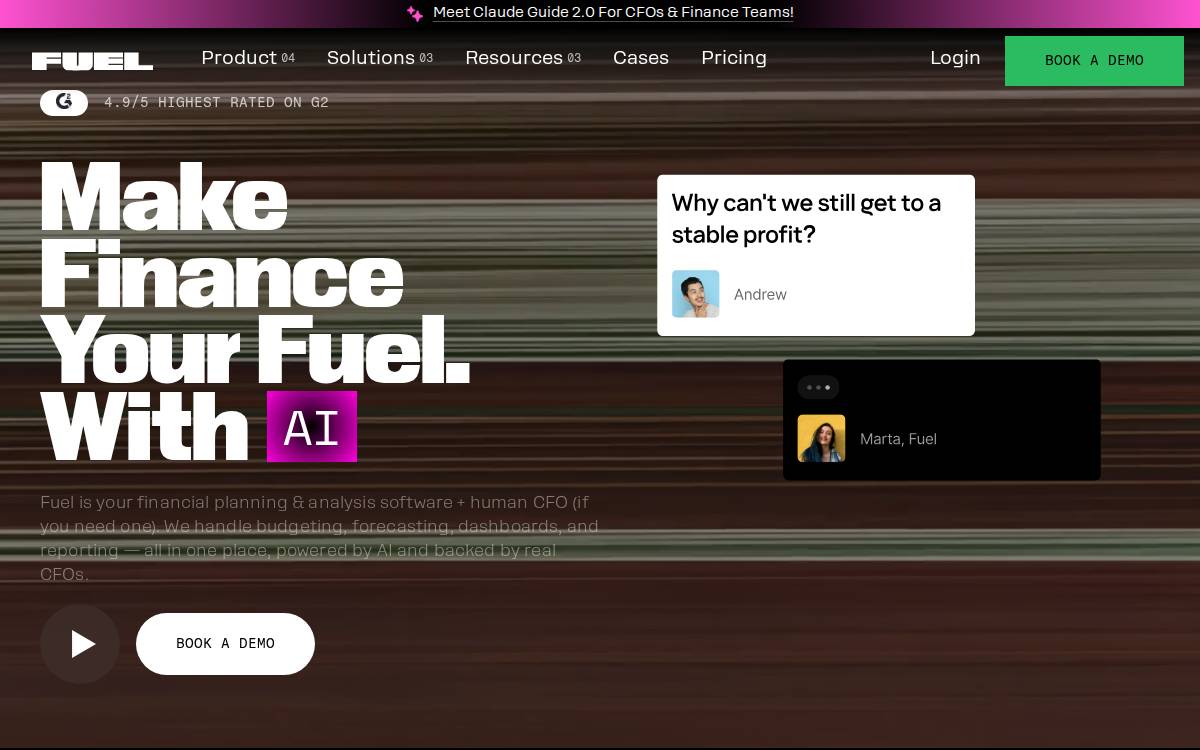Click the white Book a Demo button
This screenshot has width=1200, height=750.
tap(225, 644)
